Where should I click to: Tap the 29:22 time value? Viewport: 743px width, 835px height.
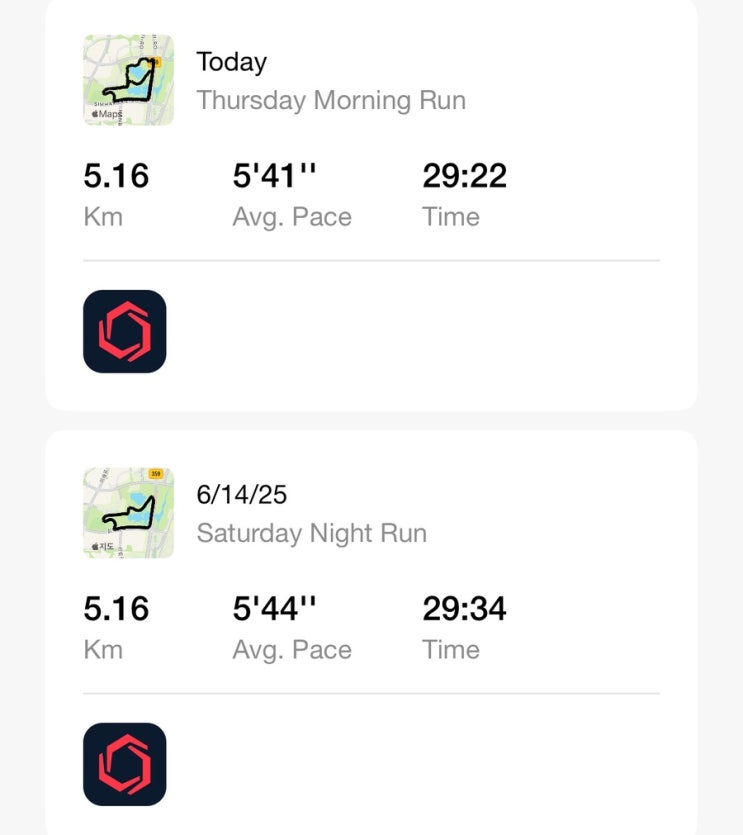tap(464, 176)
